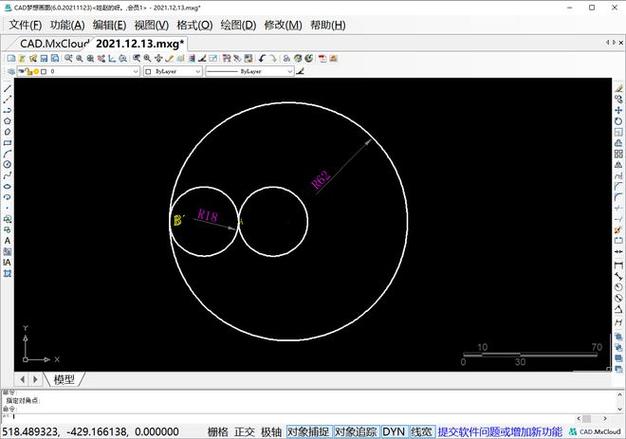The height and width of the screenshot is (439, 626).
Task: Select the Line drawing tool
Action: [7, 87]
